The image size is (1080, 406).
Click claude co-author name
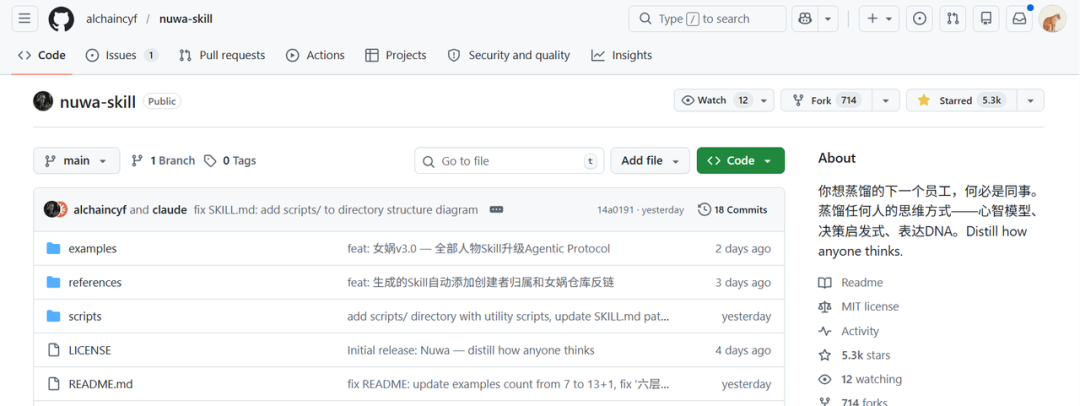169,210
